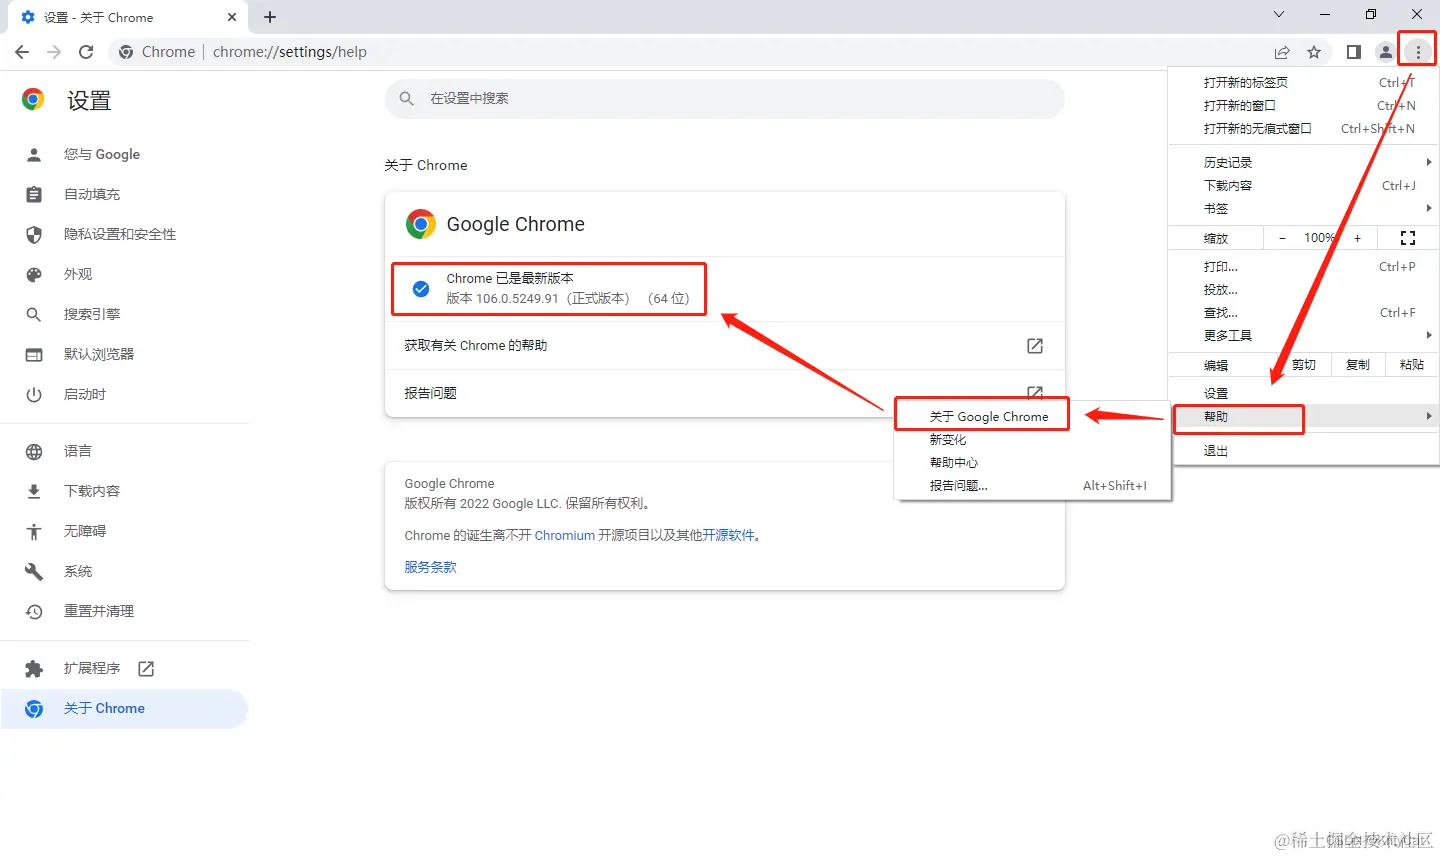The image size is (1440, 857).
Task: Click the shield icon for privacy settings
Action: (x=34, y=234)
